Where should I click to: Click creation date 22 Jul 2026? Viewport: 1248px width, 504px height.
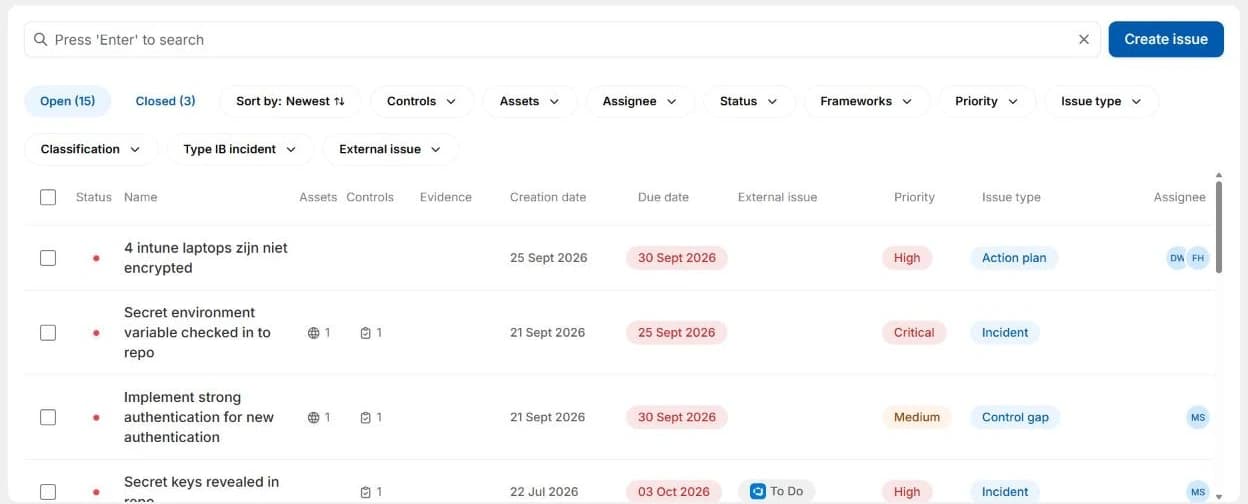[544, 492]
